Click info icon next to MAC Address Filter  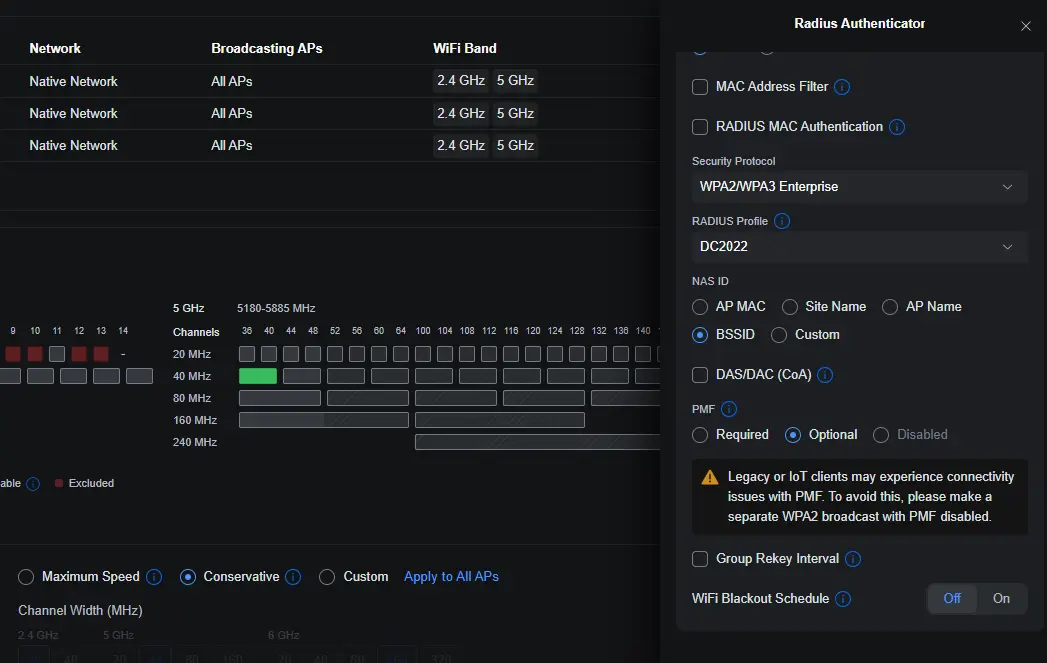(x=842, y=87)
